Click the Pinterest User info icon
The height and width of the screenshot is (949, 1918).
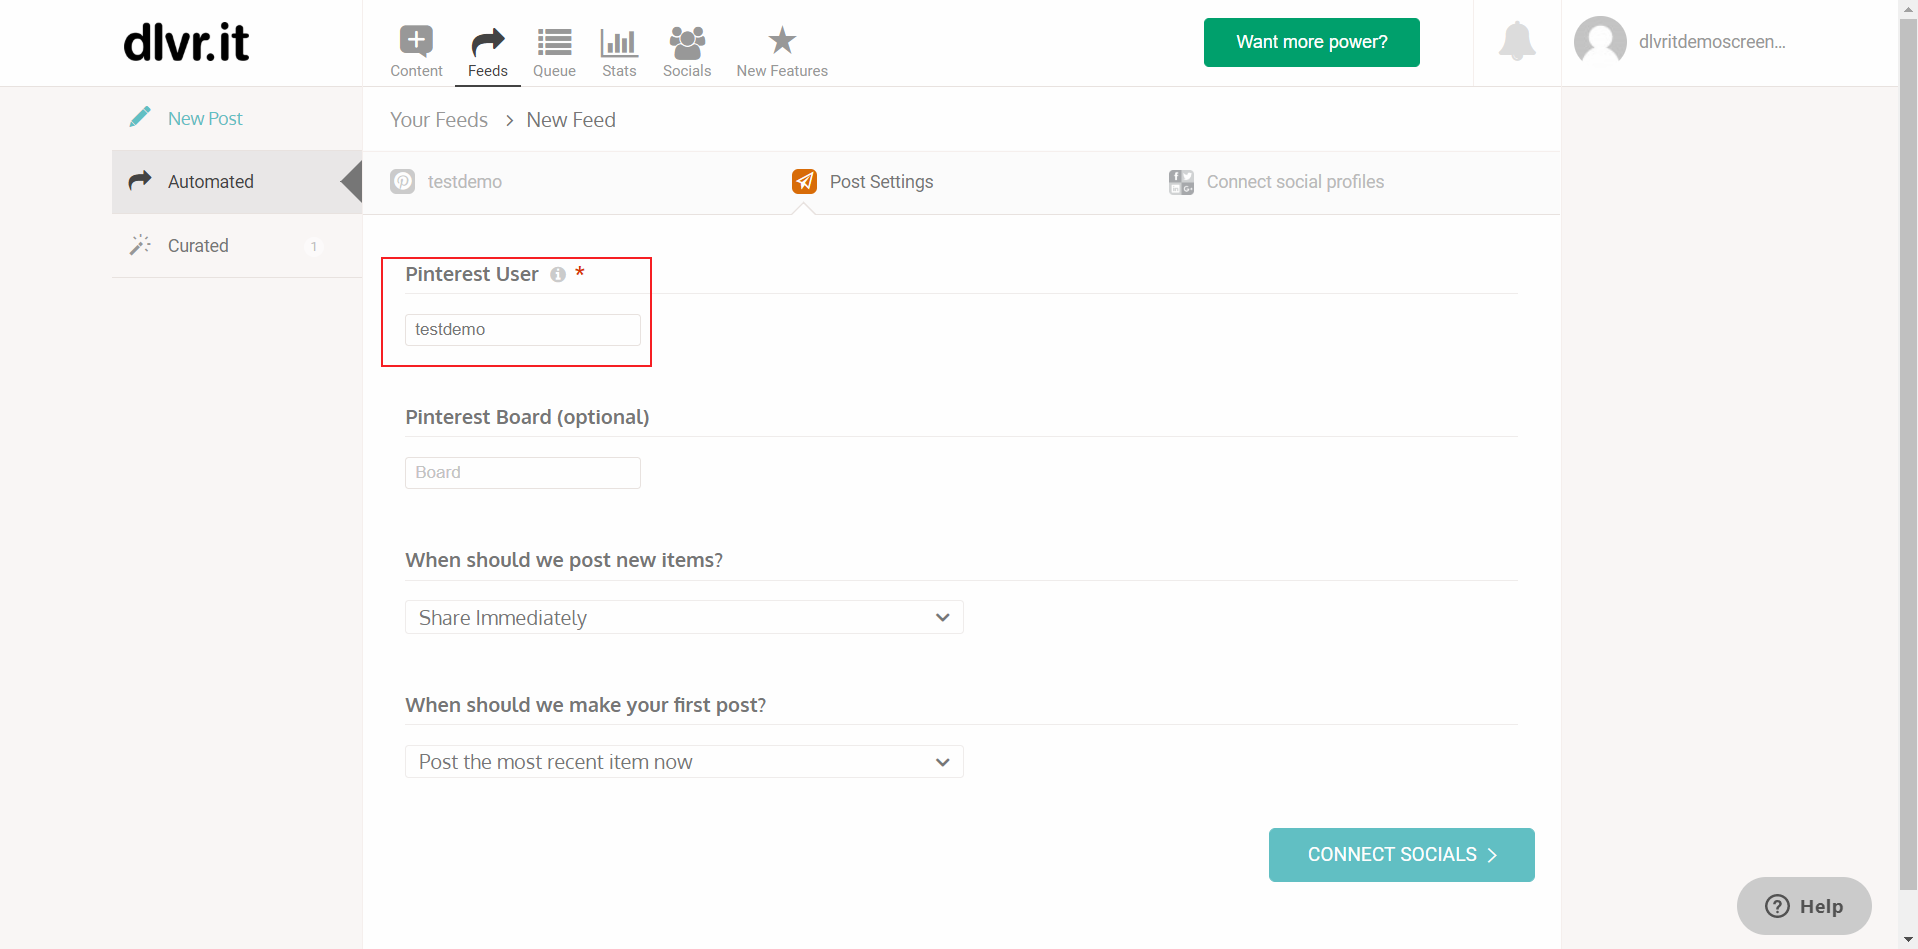[558, 275]
